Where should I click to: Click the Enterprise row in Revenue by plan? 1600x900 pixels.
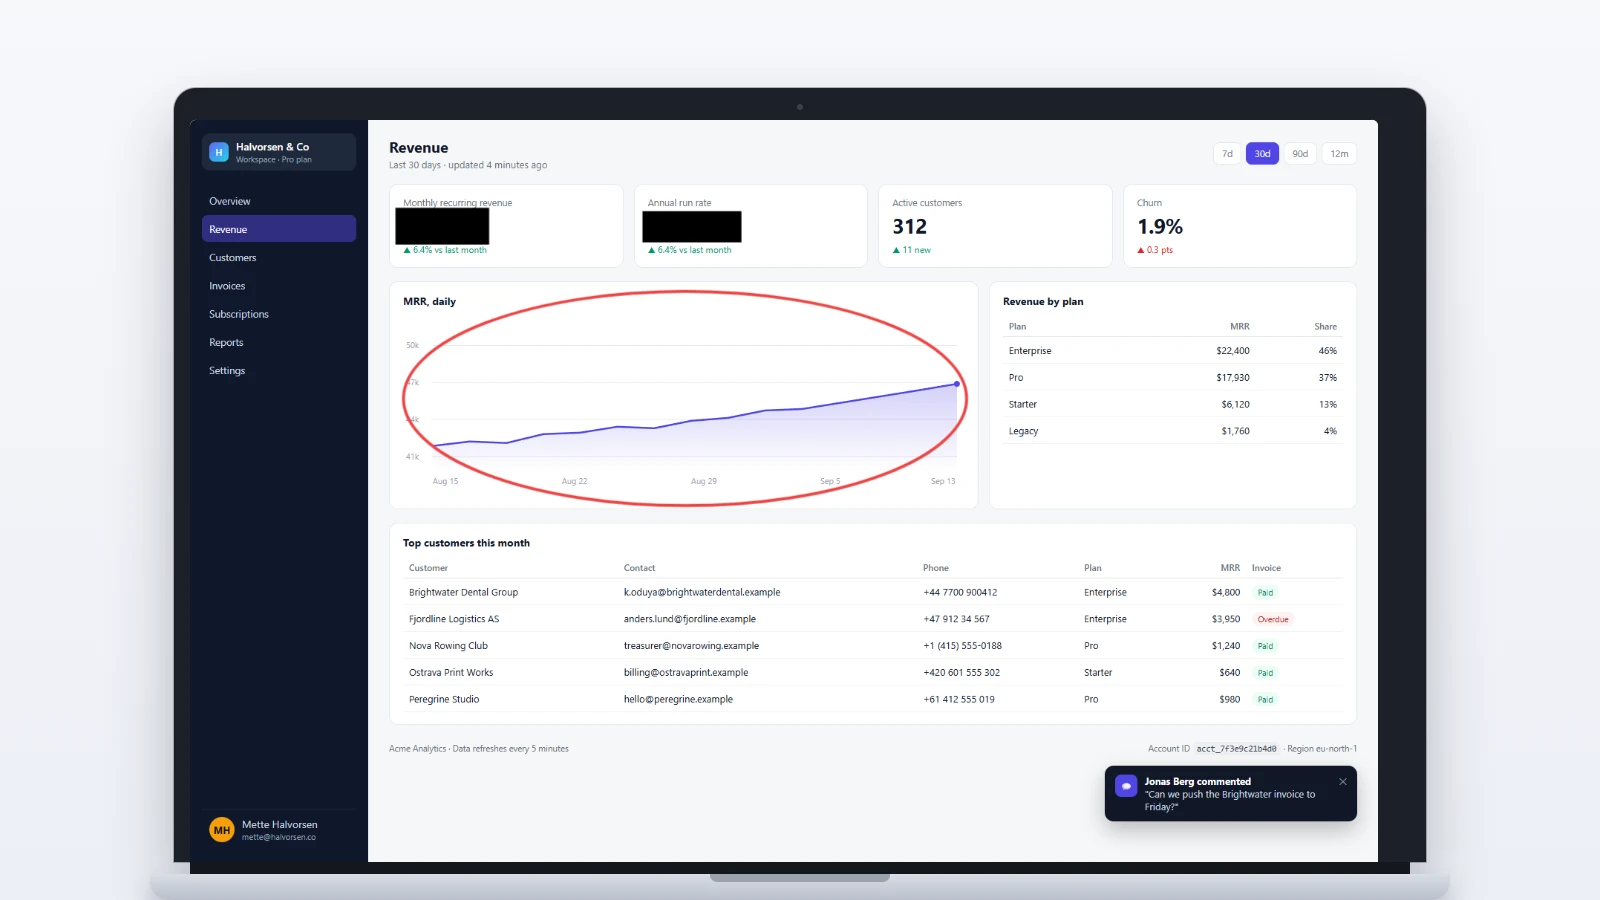tap(1173, 351)
